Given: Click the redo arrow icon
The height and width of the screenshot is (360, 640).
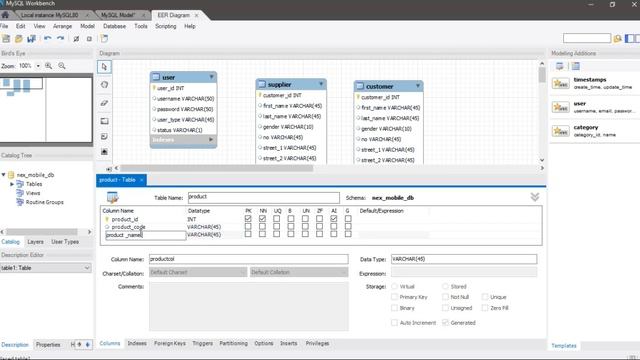Looking at the screenshot, I should (x=60, y=38).
